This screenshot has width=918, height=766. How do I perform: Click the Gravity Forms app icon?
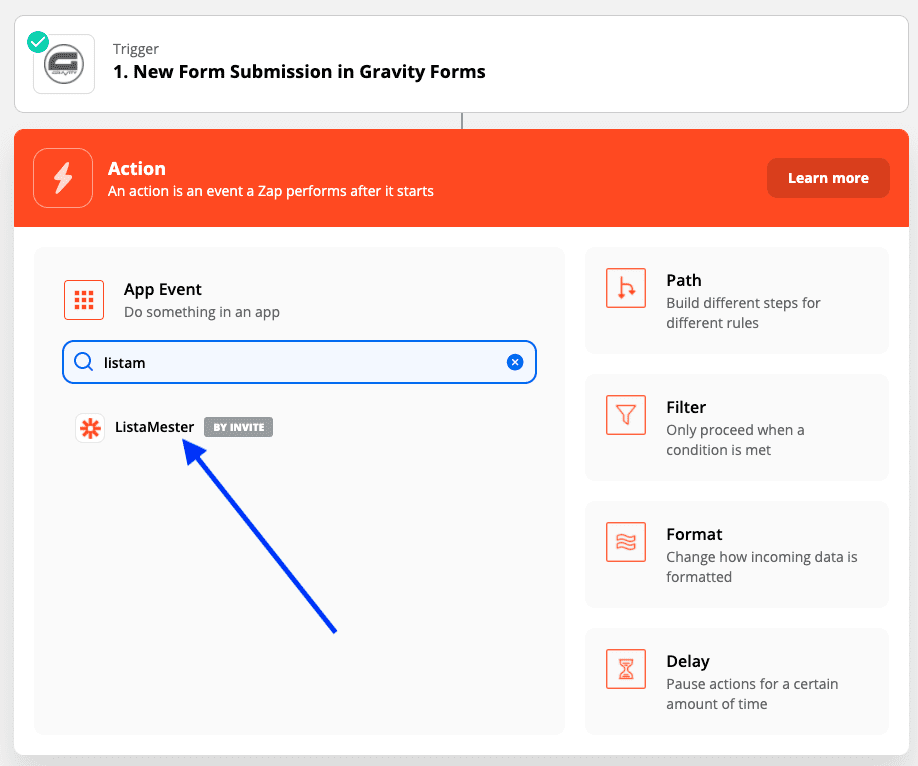(x=64, y=64)
